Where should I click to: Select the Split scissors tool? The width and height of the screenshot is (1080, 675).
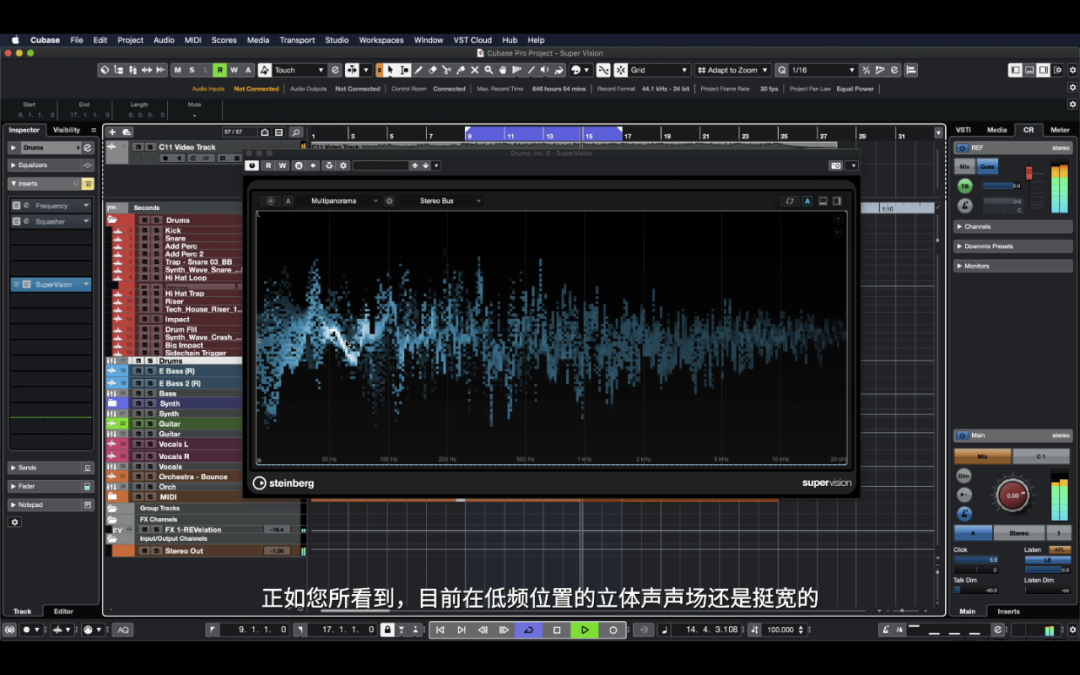(x=446, y=70)
